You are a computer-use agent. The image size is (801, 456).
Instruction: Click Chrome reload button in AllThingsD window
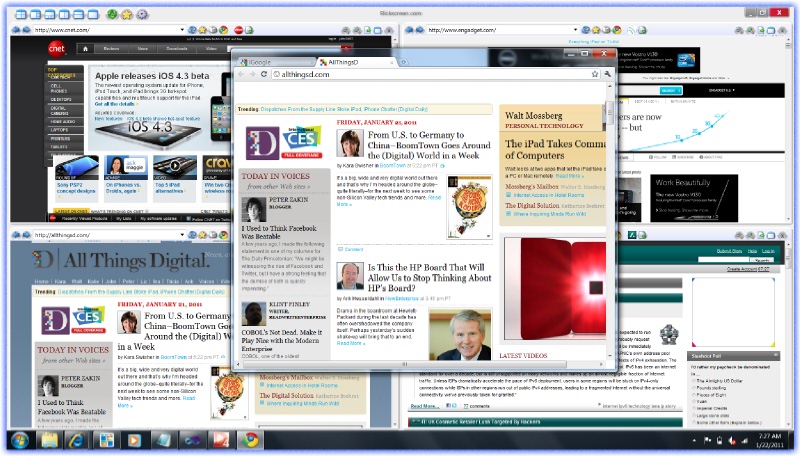264,74
